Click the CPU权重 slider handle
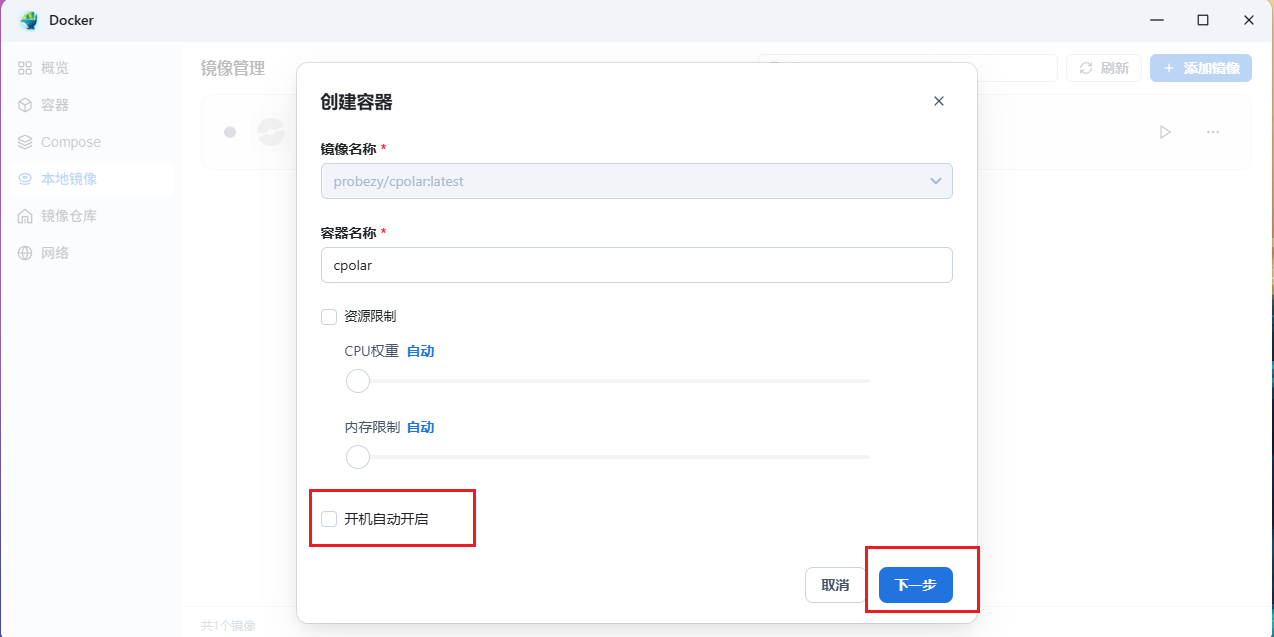The height and width of the screenshot is (637, 1274). 357,381
